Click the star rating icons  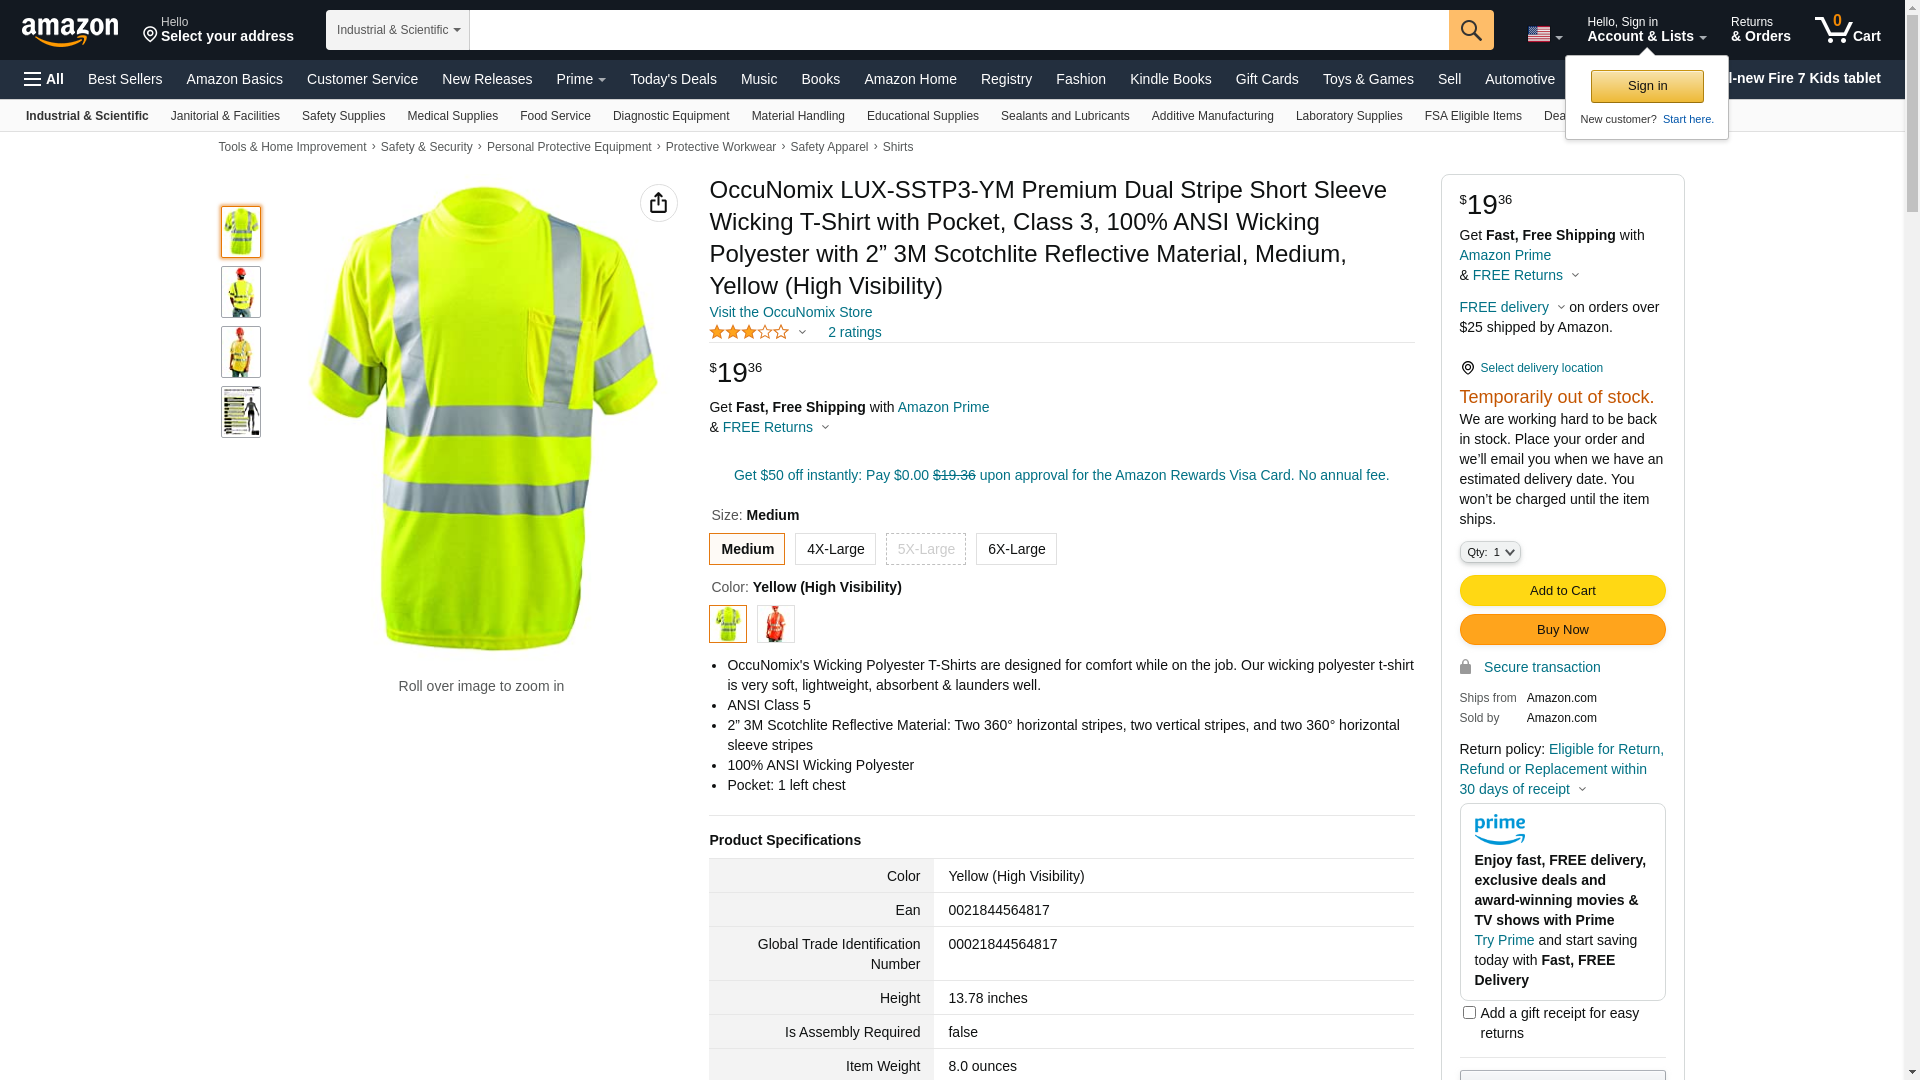pyautogui.click(x=749, y=332)
